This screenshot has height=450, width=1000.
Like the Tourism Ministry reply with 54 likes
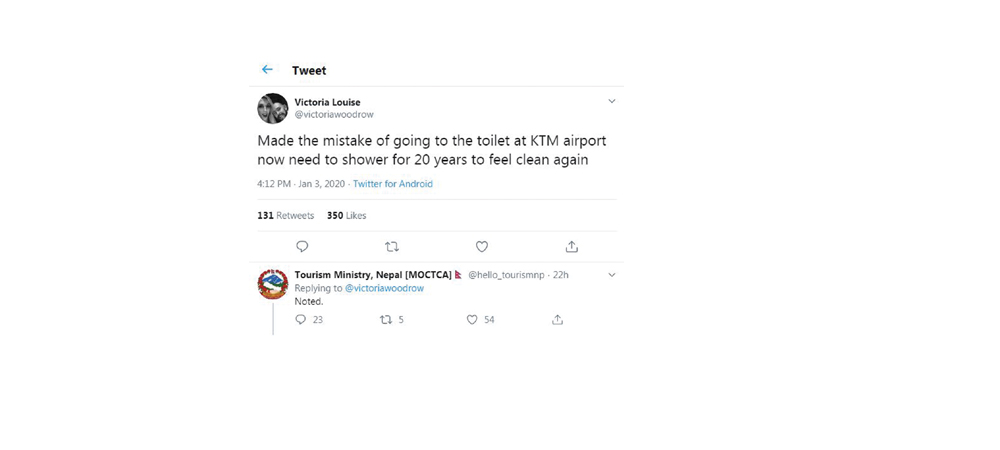pyautogui.click(x=472, y=320)
